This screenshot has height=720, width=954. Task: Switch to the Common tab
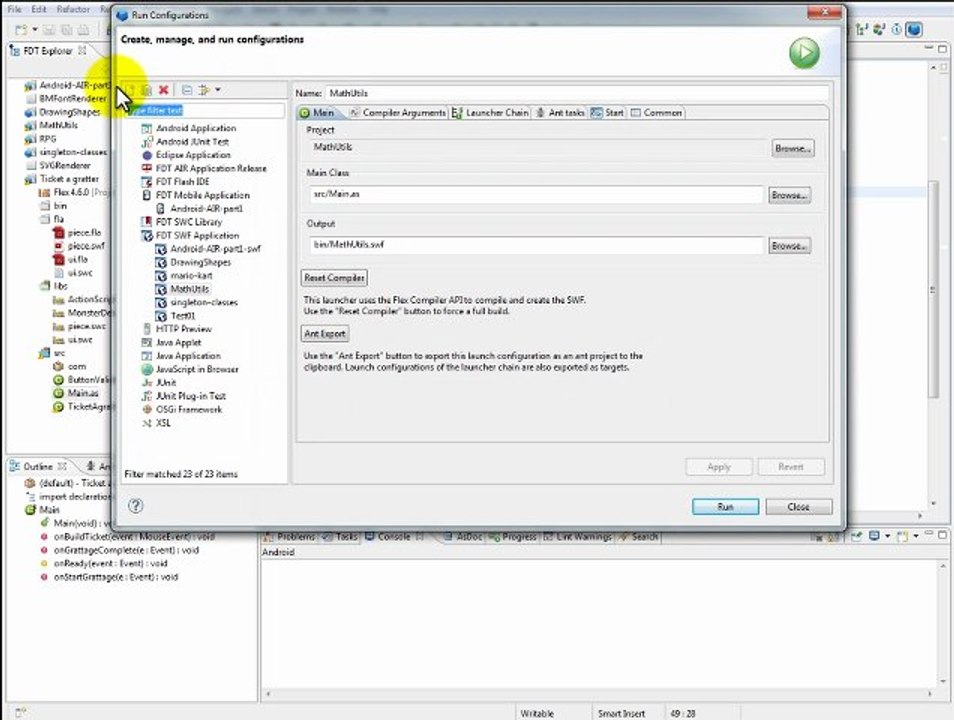[656, 113]
